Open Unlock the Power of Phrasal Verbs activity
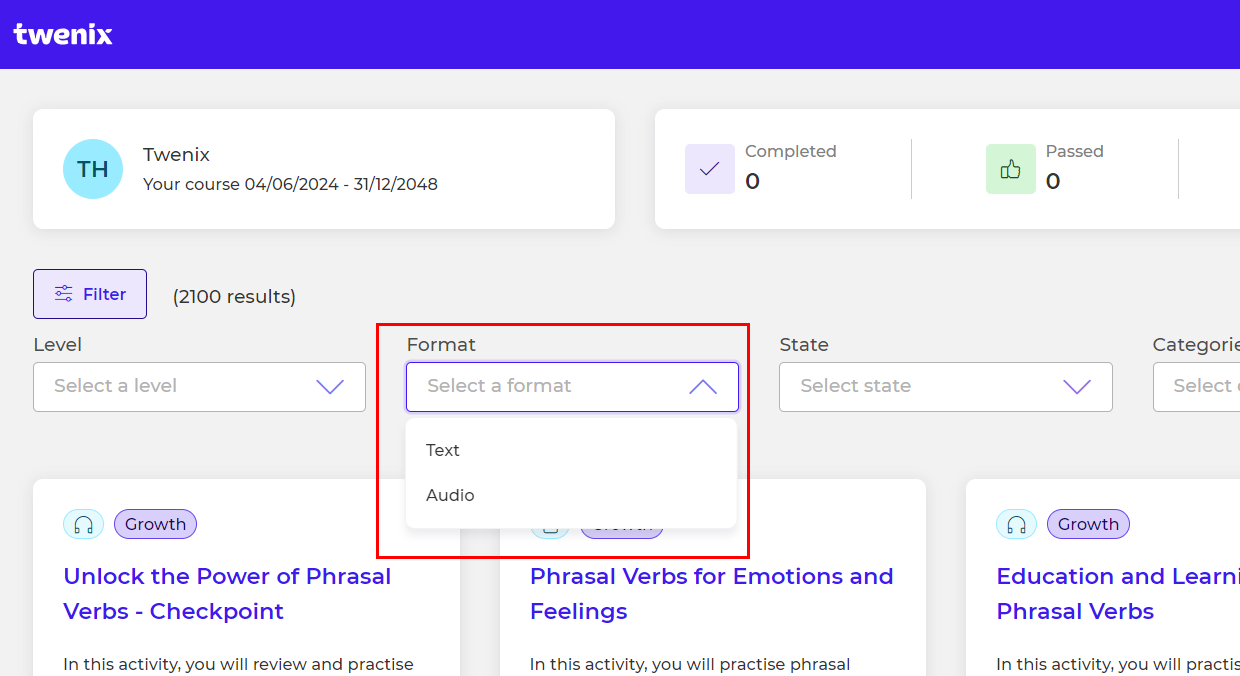 (x=227, y=594)
